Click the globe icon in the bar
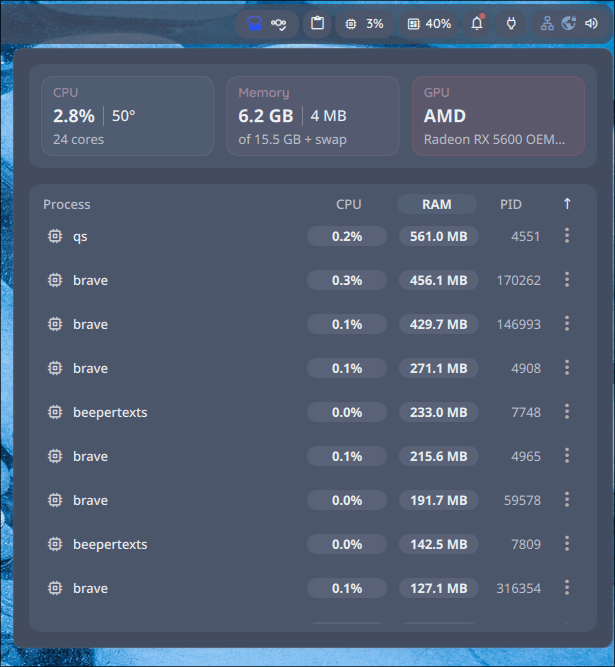 569,23
